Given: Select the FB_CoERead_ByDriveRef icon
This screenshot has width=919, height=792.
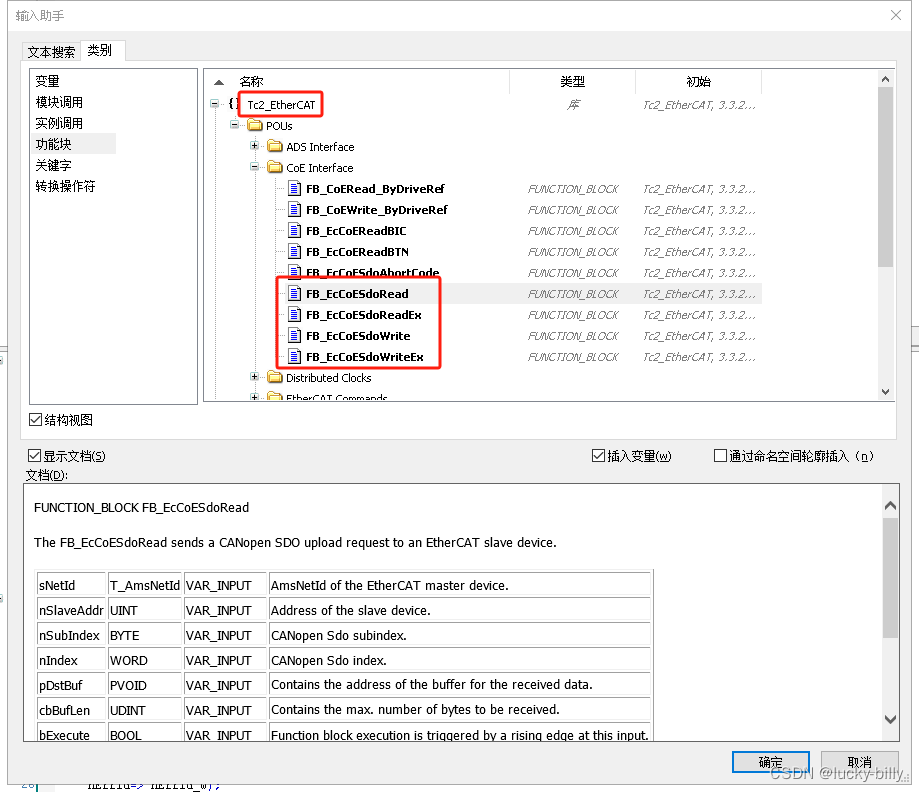Looking at the screenshot, I should tap(293, 188).
